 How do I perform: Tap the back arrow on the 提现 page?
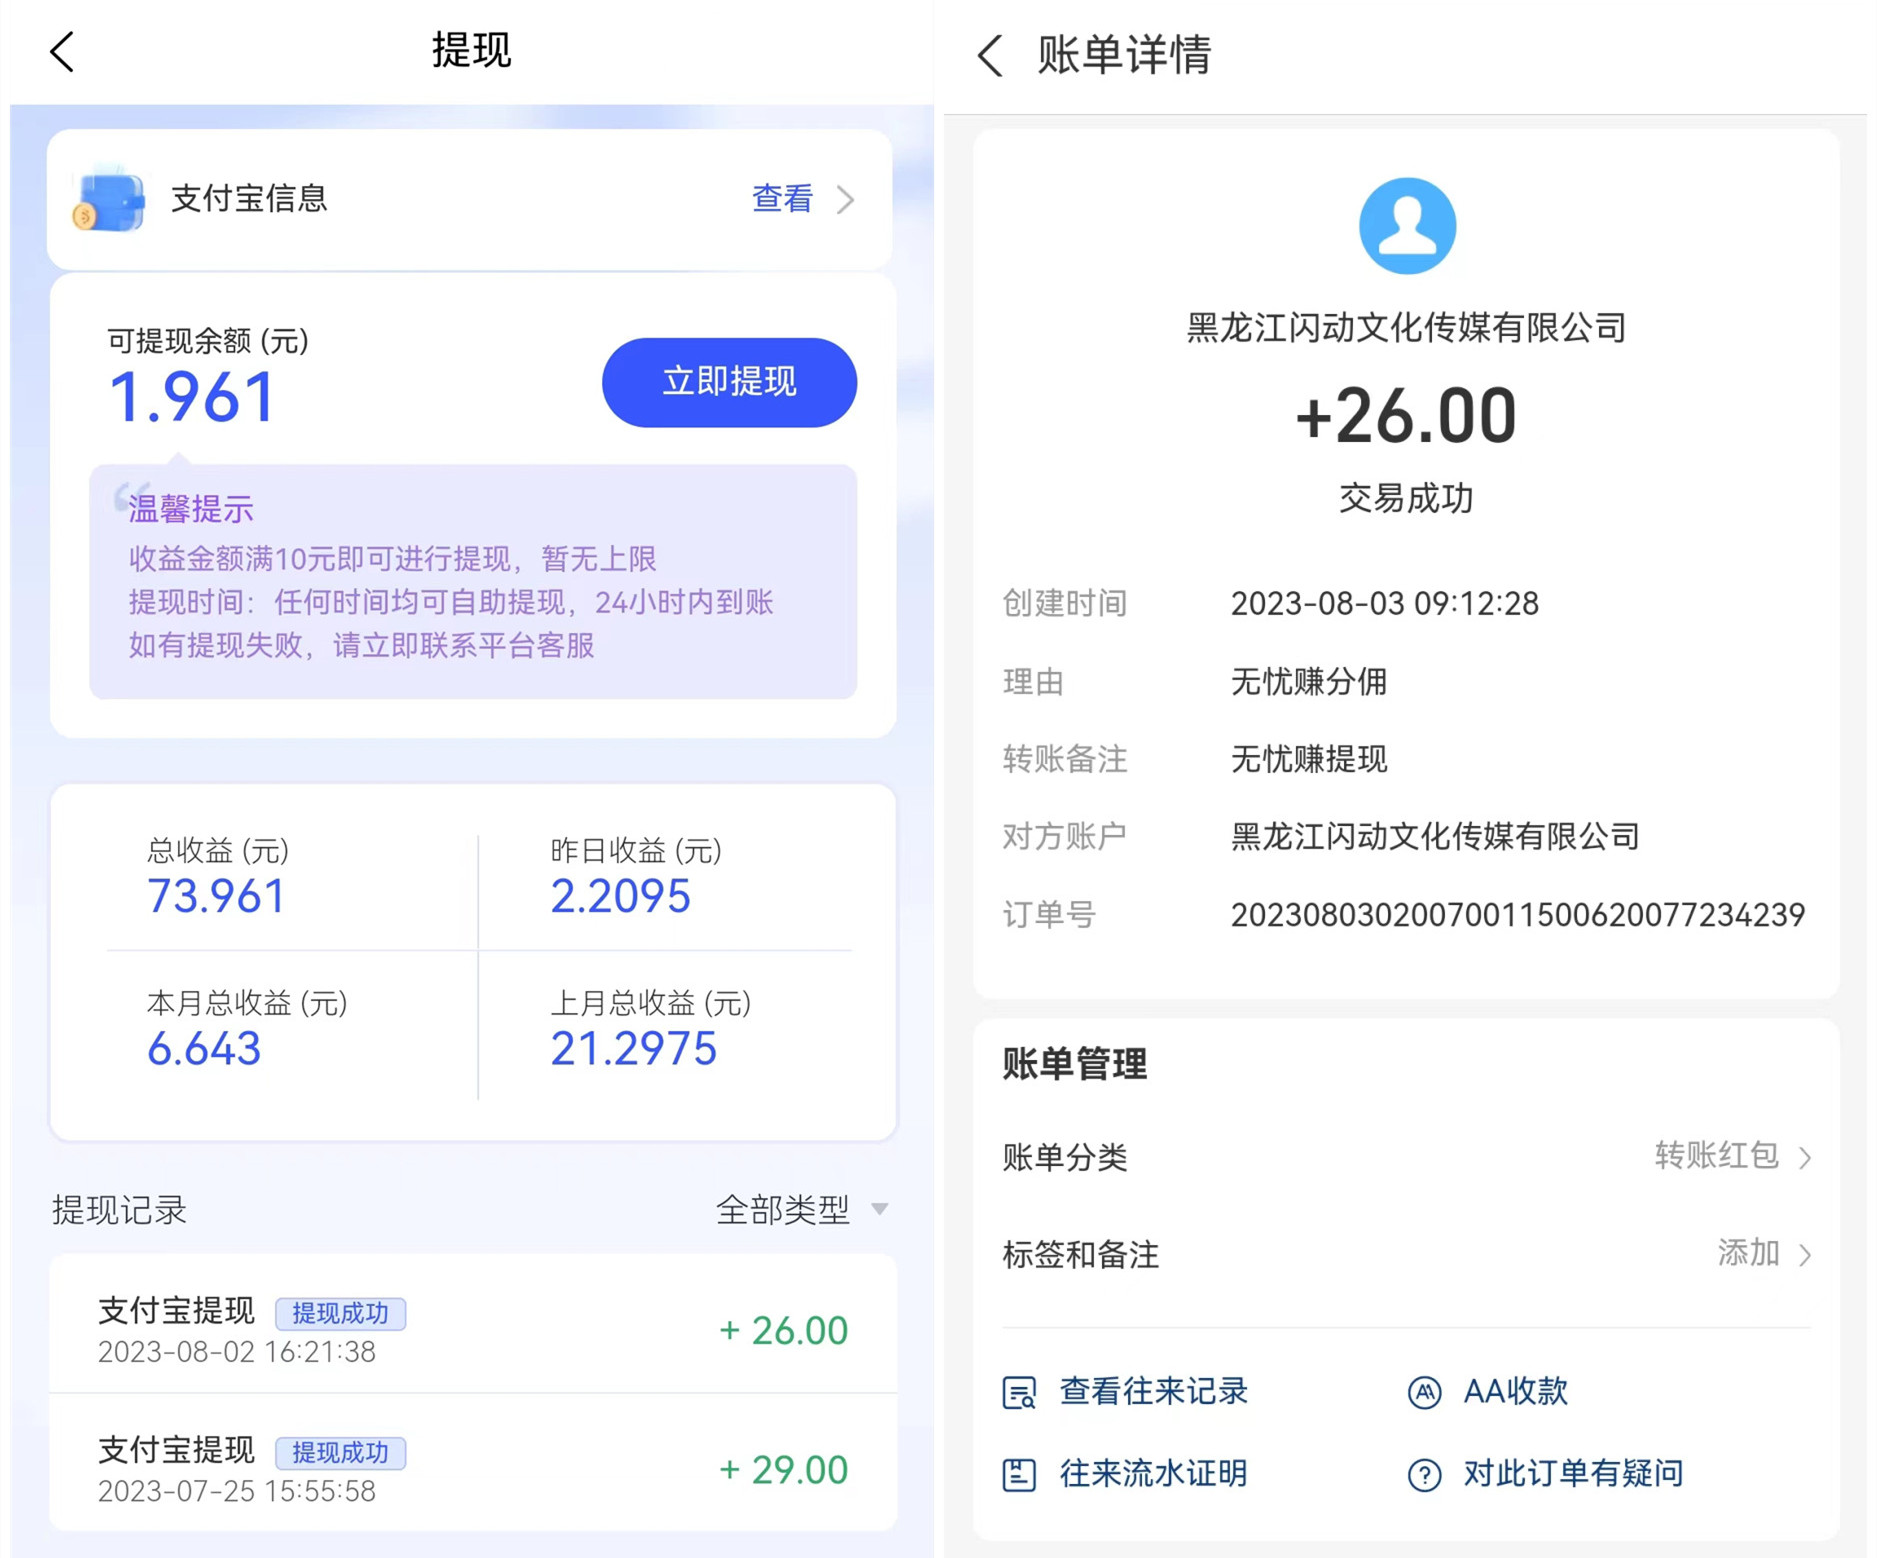(62, 50)
